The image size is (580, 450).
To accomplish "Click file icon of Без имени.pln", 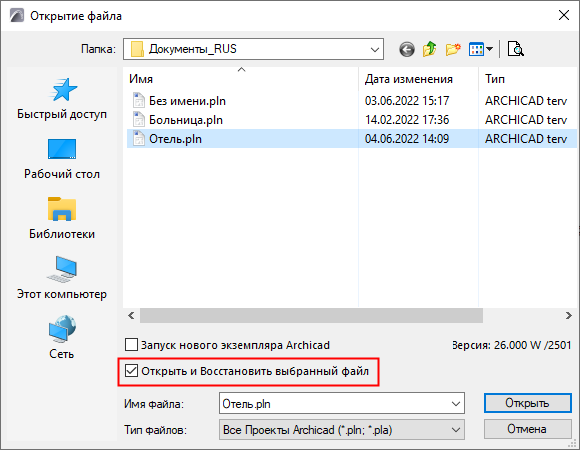I will [139, 101].
